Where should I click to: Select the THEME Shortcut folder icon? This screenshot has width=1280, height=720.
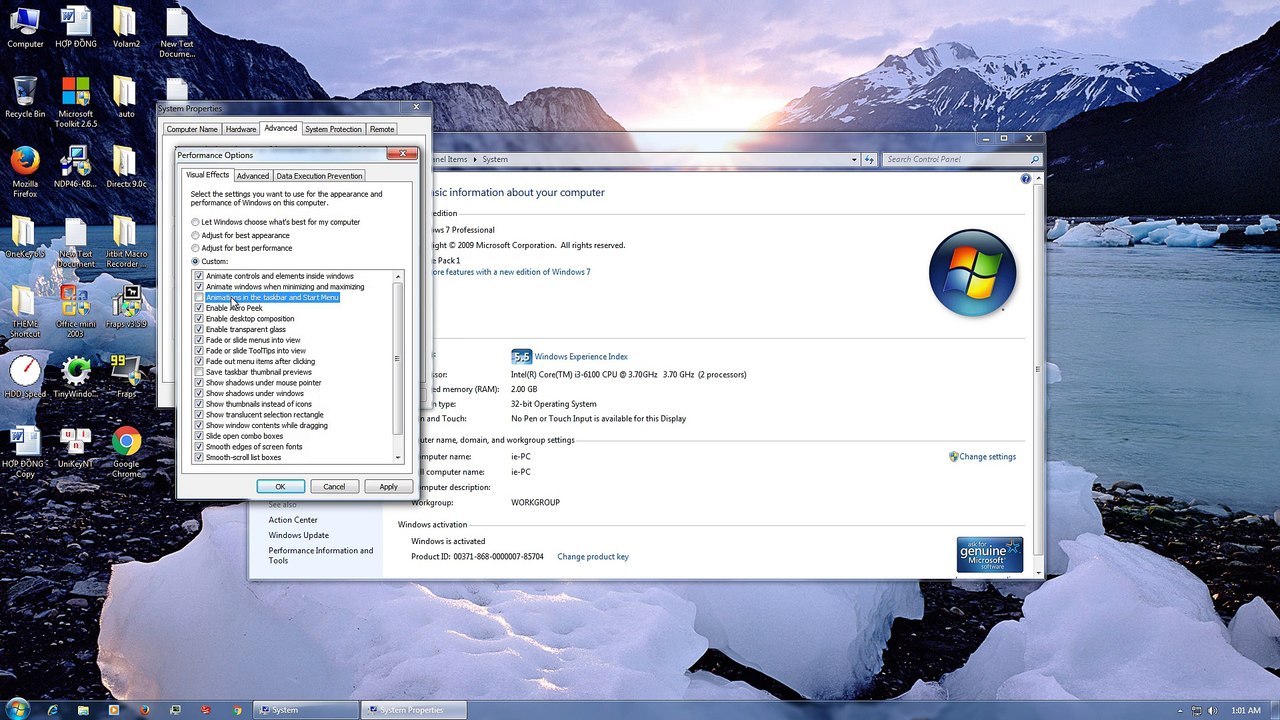(x=25, y=312)
